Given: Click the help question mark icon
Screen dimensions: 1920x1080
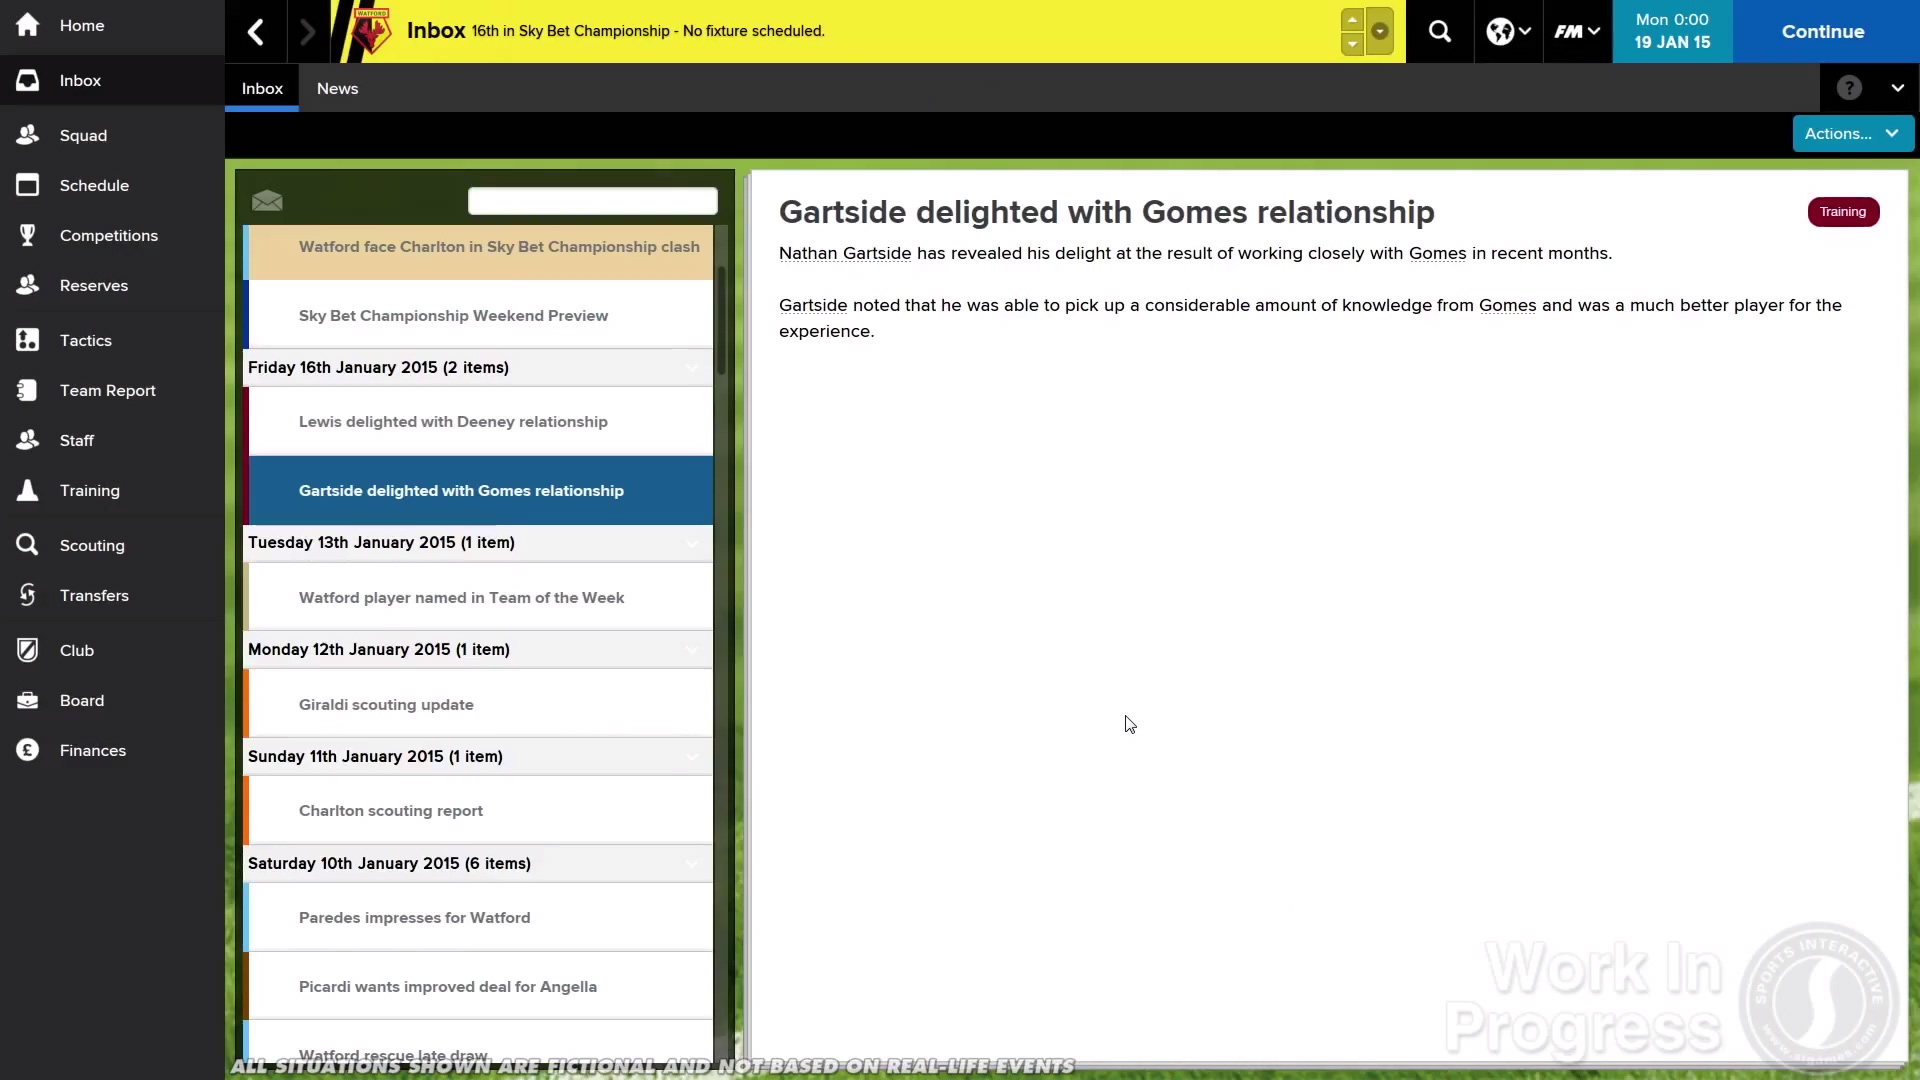Looking at the screenshot, I should point(1849,88).
